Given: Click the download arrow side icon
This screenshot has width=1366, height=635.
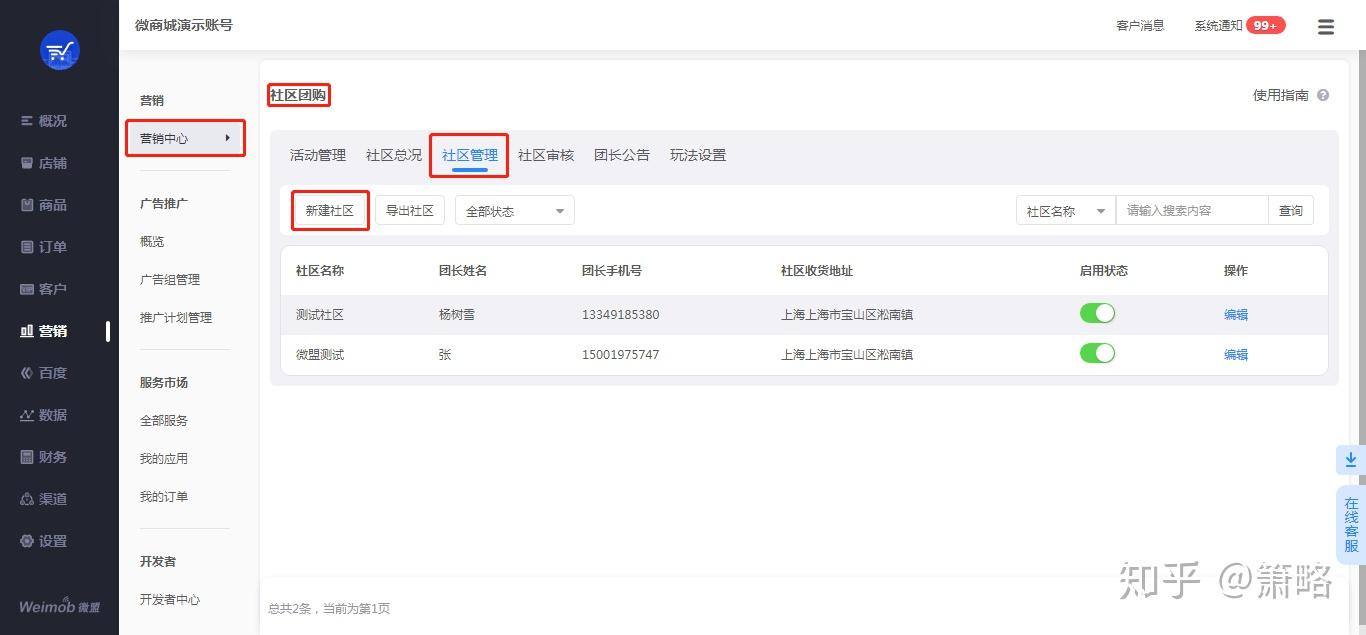Looking at the screenshot, I should point(1351,460).
